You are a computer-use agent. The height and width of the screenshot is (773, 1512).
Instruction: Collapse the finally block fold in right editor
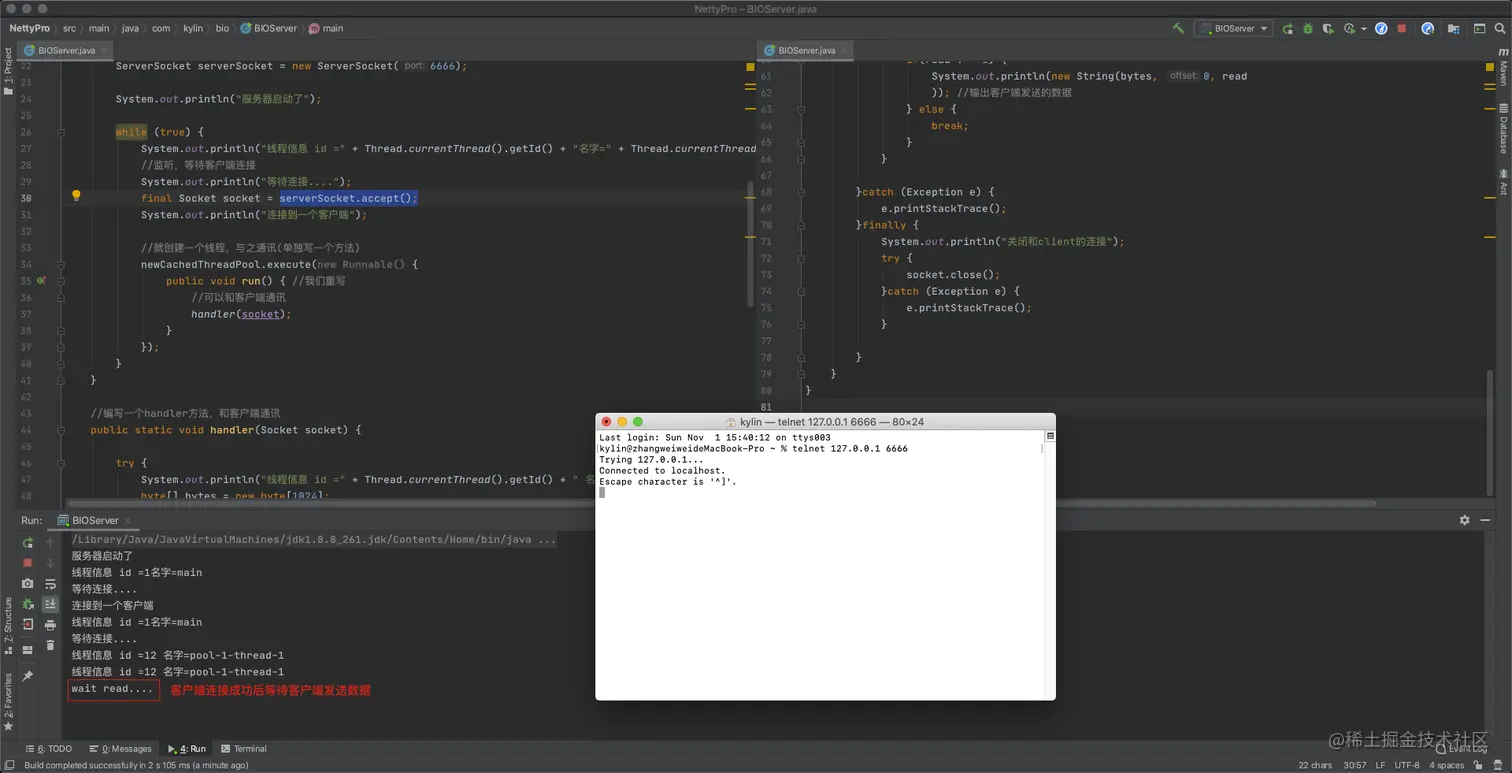coord(801,225)
